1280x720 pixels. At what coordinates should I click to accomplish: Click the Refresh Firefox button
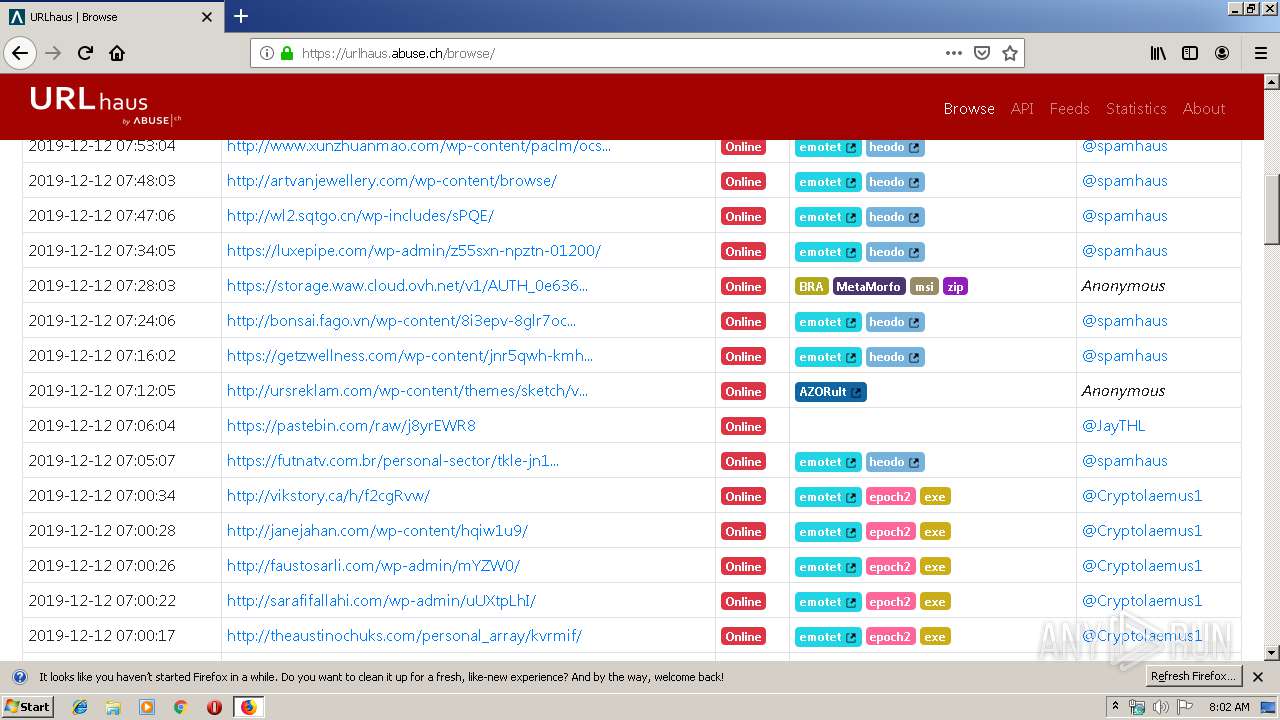coord(1193,677)
